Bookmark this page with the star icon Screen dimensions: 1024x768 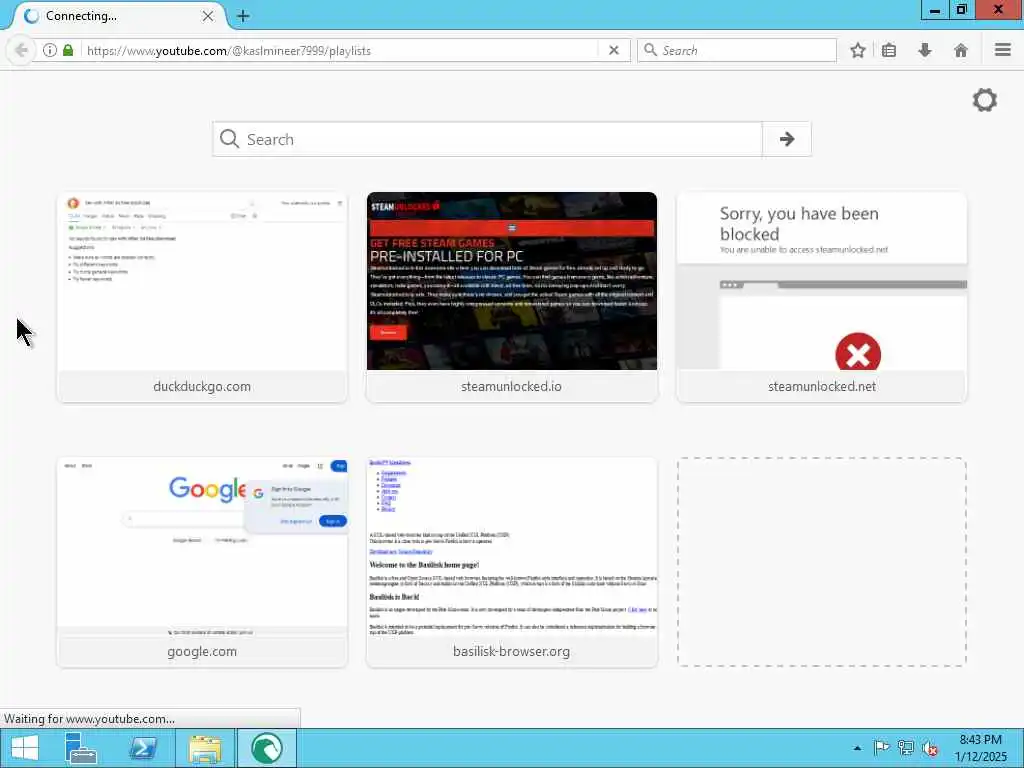(x=857, y=50)
